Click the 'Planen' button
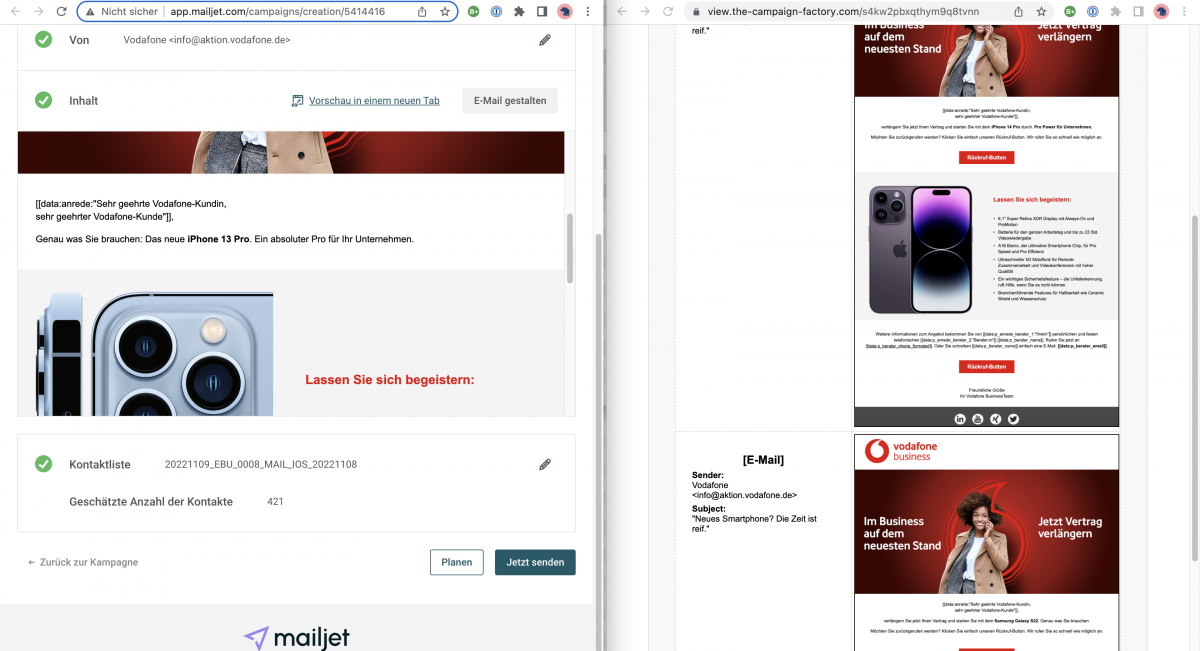Viewport: 1200px width, 651px height. [x=457, y=562]
